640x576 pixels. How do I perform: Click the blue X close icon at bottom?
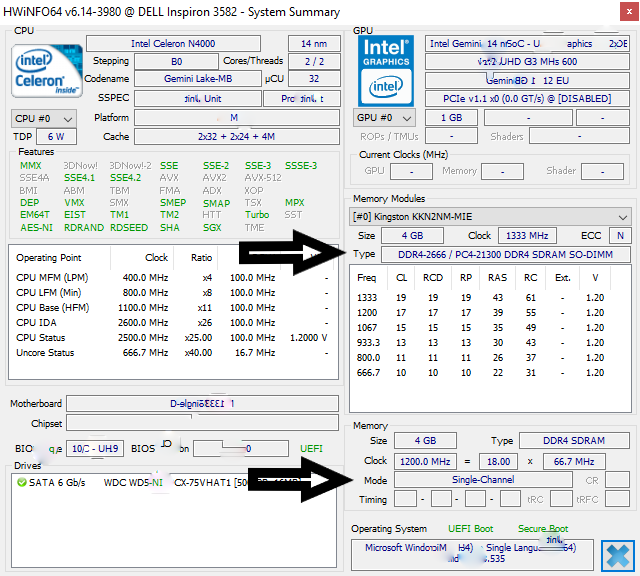pyautogui.click(x=618, y=556)
